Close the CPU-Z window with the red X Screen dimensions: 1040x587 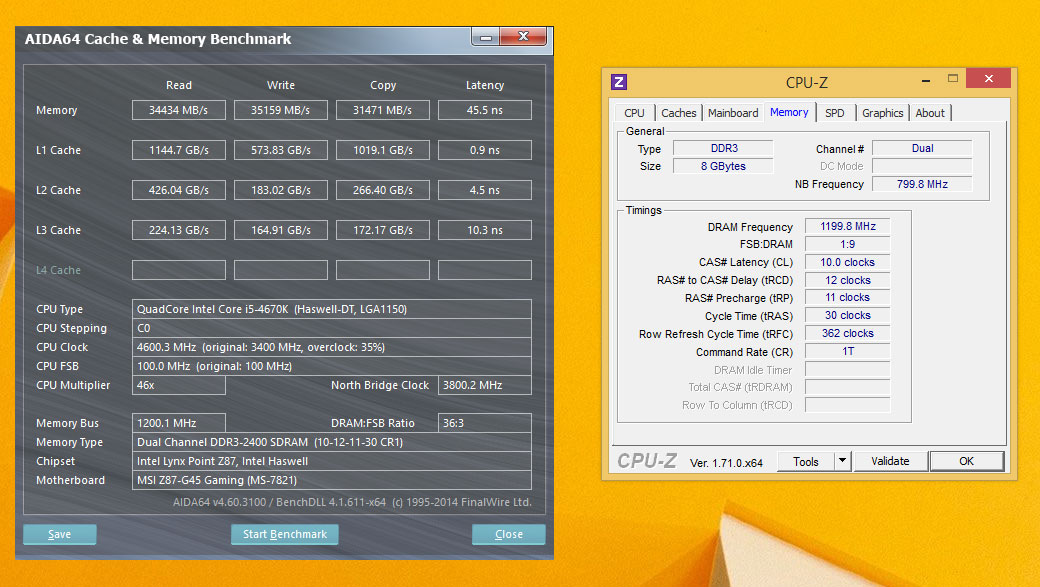tap(988, 80)
